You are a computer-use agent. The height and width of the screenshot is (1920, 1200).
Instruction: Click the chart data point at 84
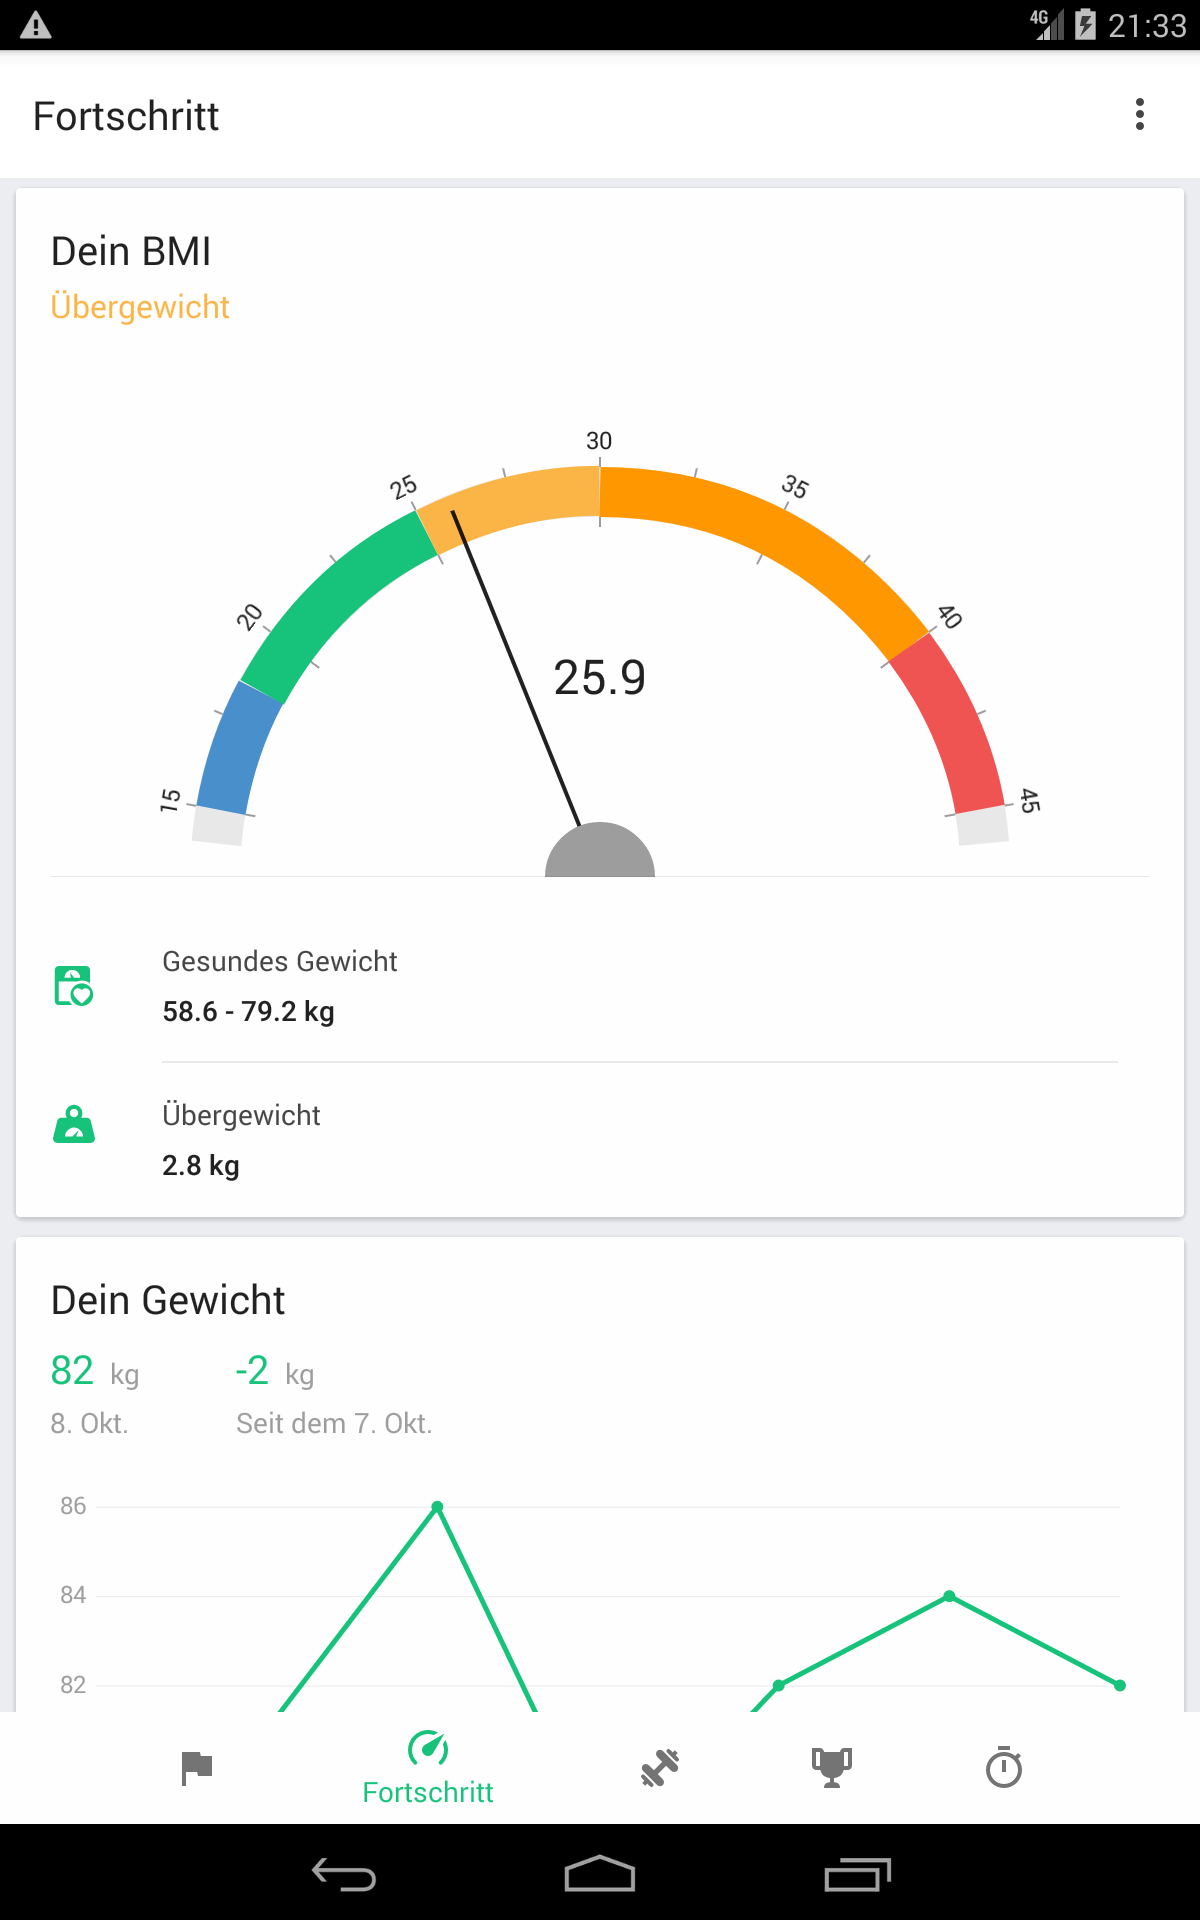[949, 1596]
